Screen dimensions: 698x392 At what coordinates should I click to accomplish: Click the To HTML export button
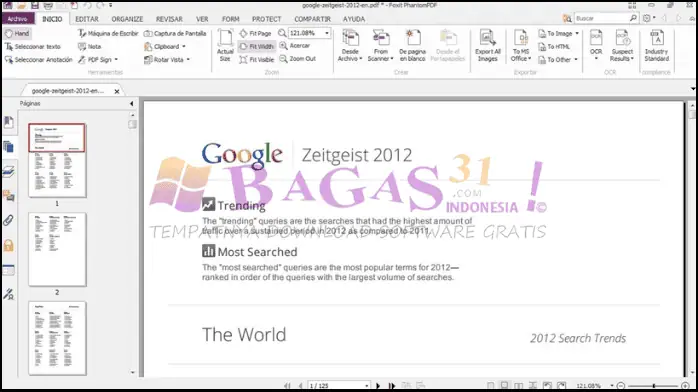pos(554,46)
